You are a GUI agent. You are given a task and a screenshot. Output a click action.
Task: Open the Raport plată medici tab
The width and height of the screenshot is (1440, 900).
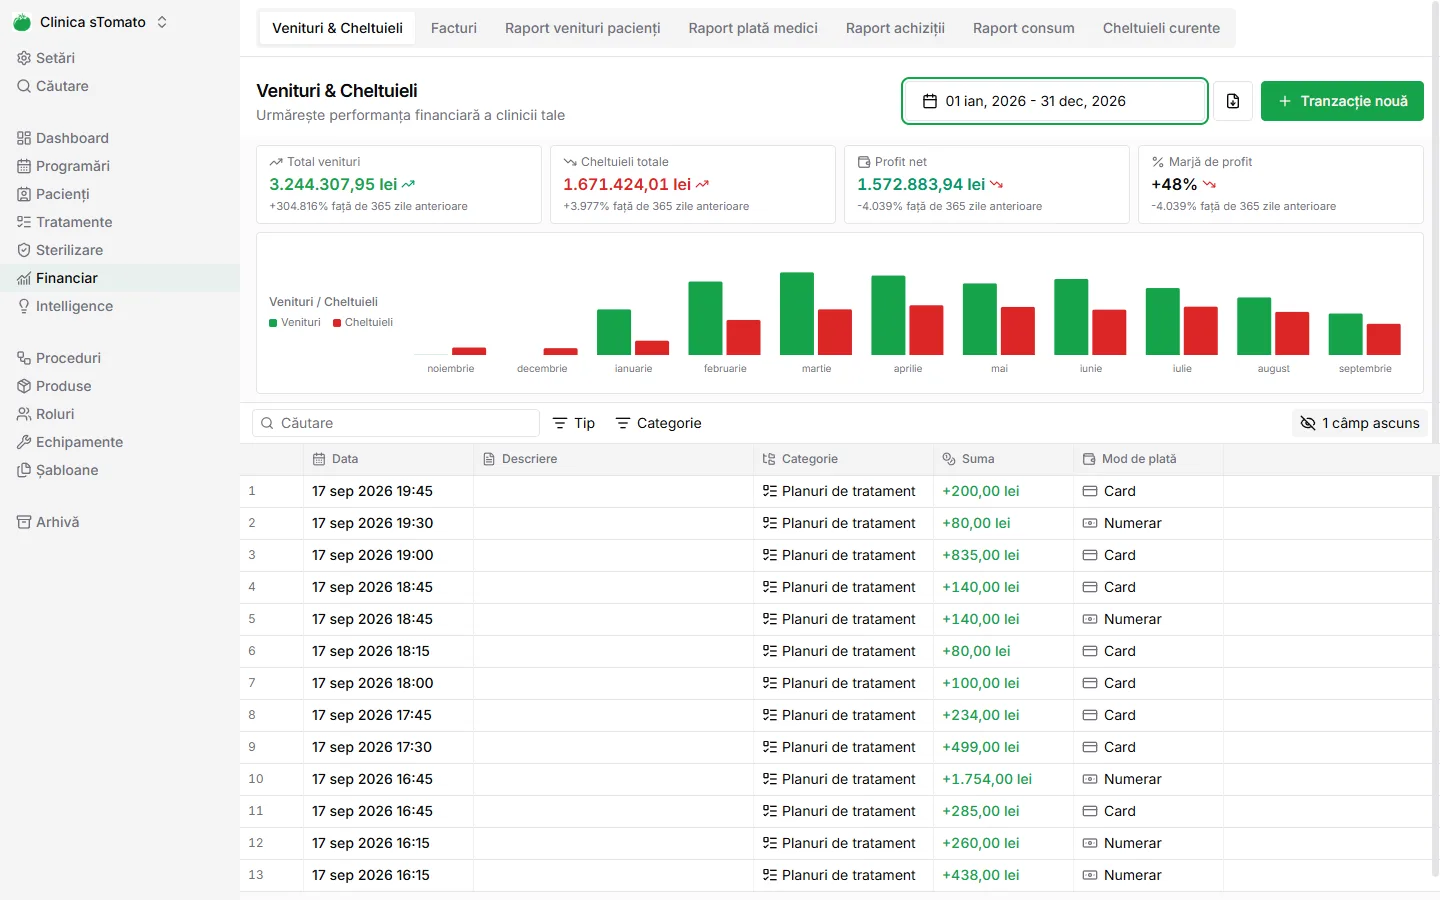pyautogui.click(x=753, y=28)
